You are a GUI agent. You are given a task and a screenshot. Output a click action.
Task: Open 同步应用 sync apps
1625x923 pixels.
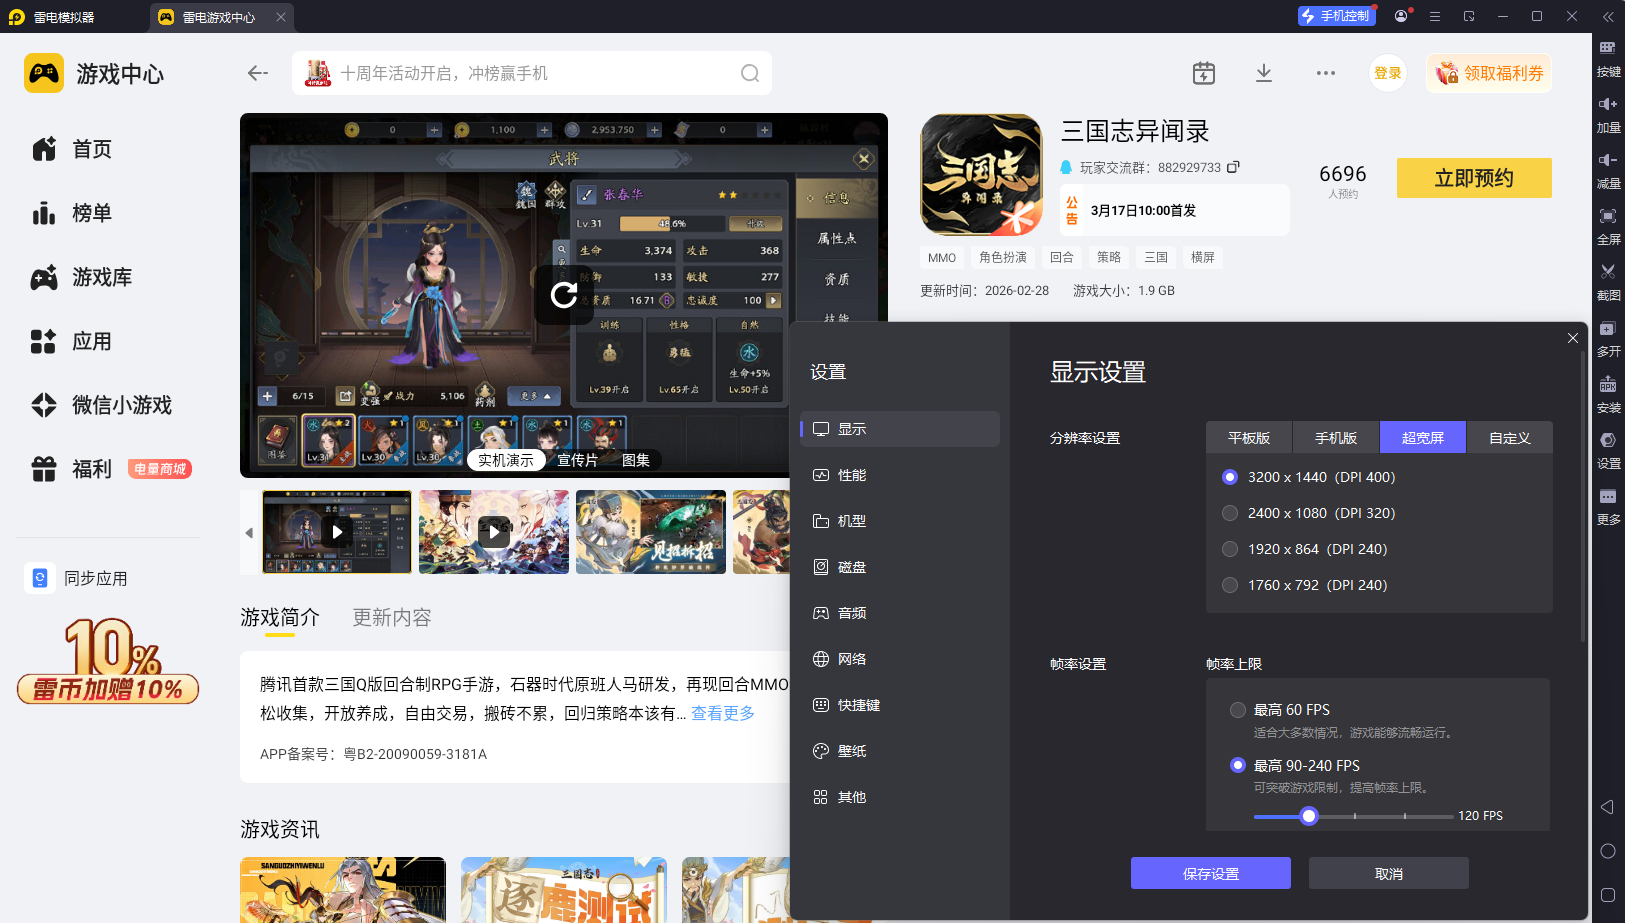pyautogui.click(x=77, y=578)
